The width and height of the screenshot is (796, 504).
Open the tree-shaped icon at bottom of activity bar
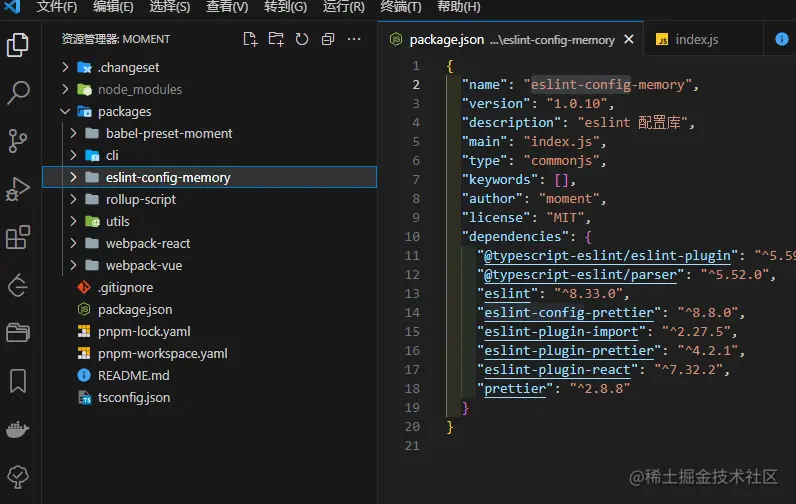click(x=18, y=477)
